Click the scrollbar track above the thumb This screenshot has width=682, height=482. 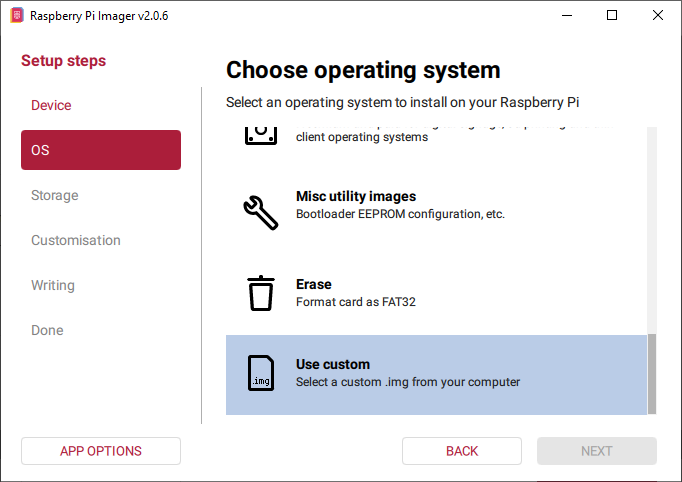pyautogui.click(x=652, y=230)
